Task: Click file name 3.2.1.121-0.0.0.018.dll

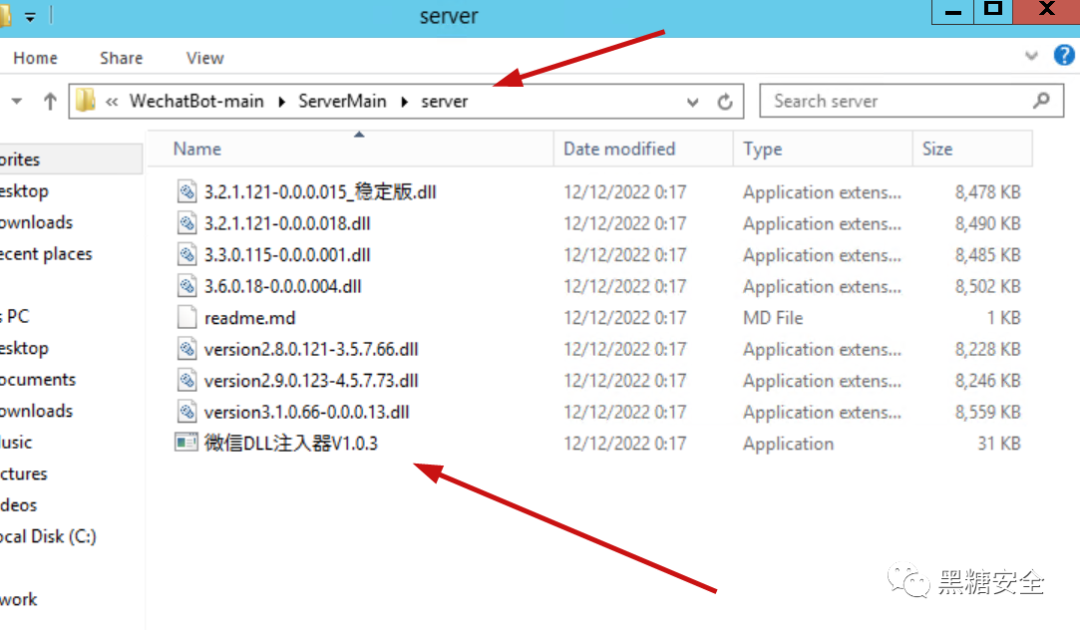Action: 287,223
